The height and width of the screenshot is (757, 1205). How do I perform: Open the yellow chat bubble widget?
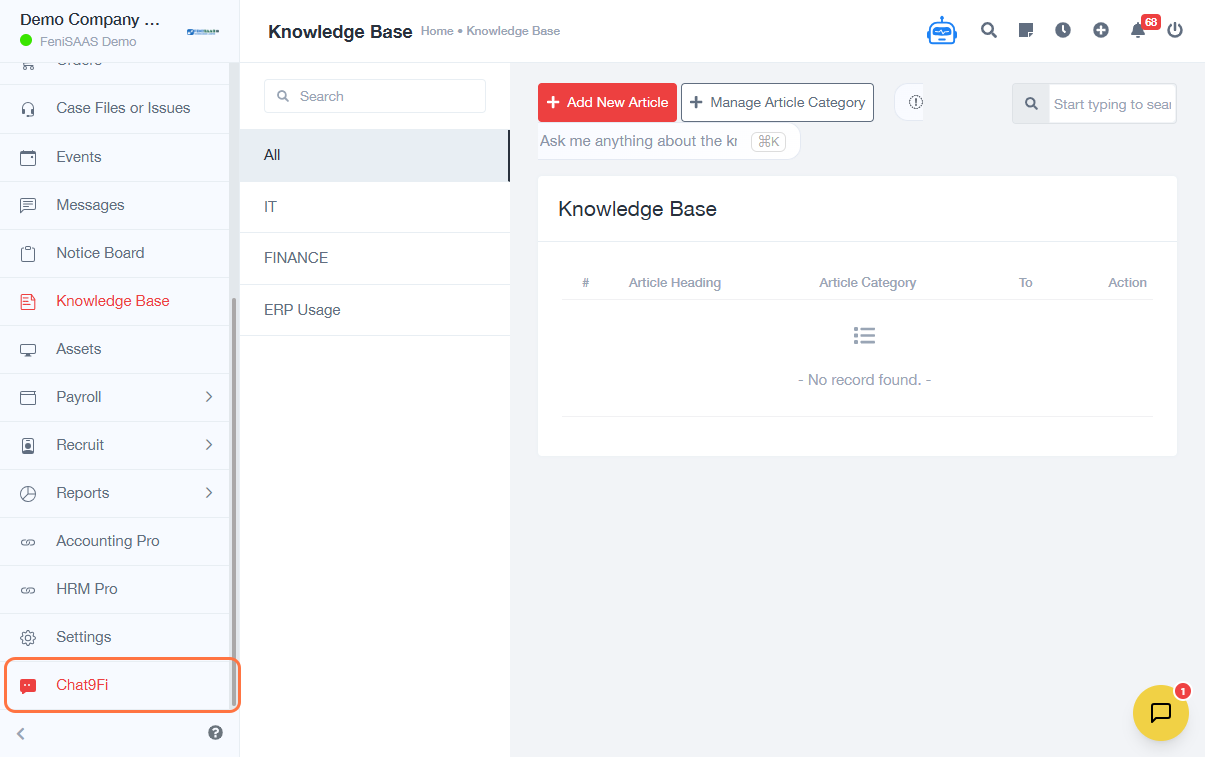(1160, 713)
